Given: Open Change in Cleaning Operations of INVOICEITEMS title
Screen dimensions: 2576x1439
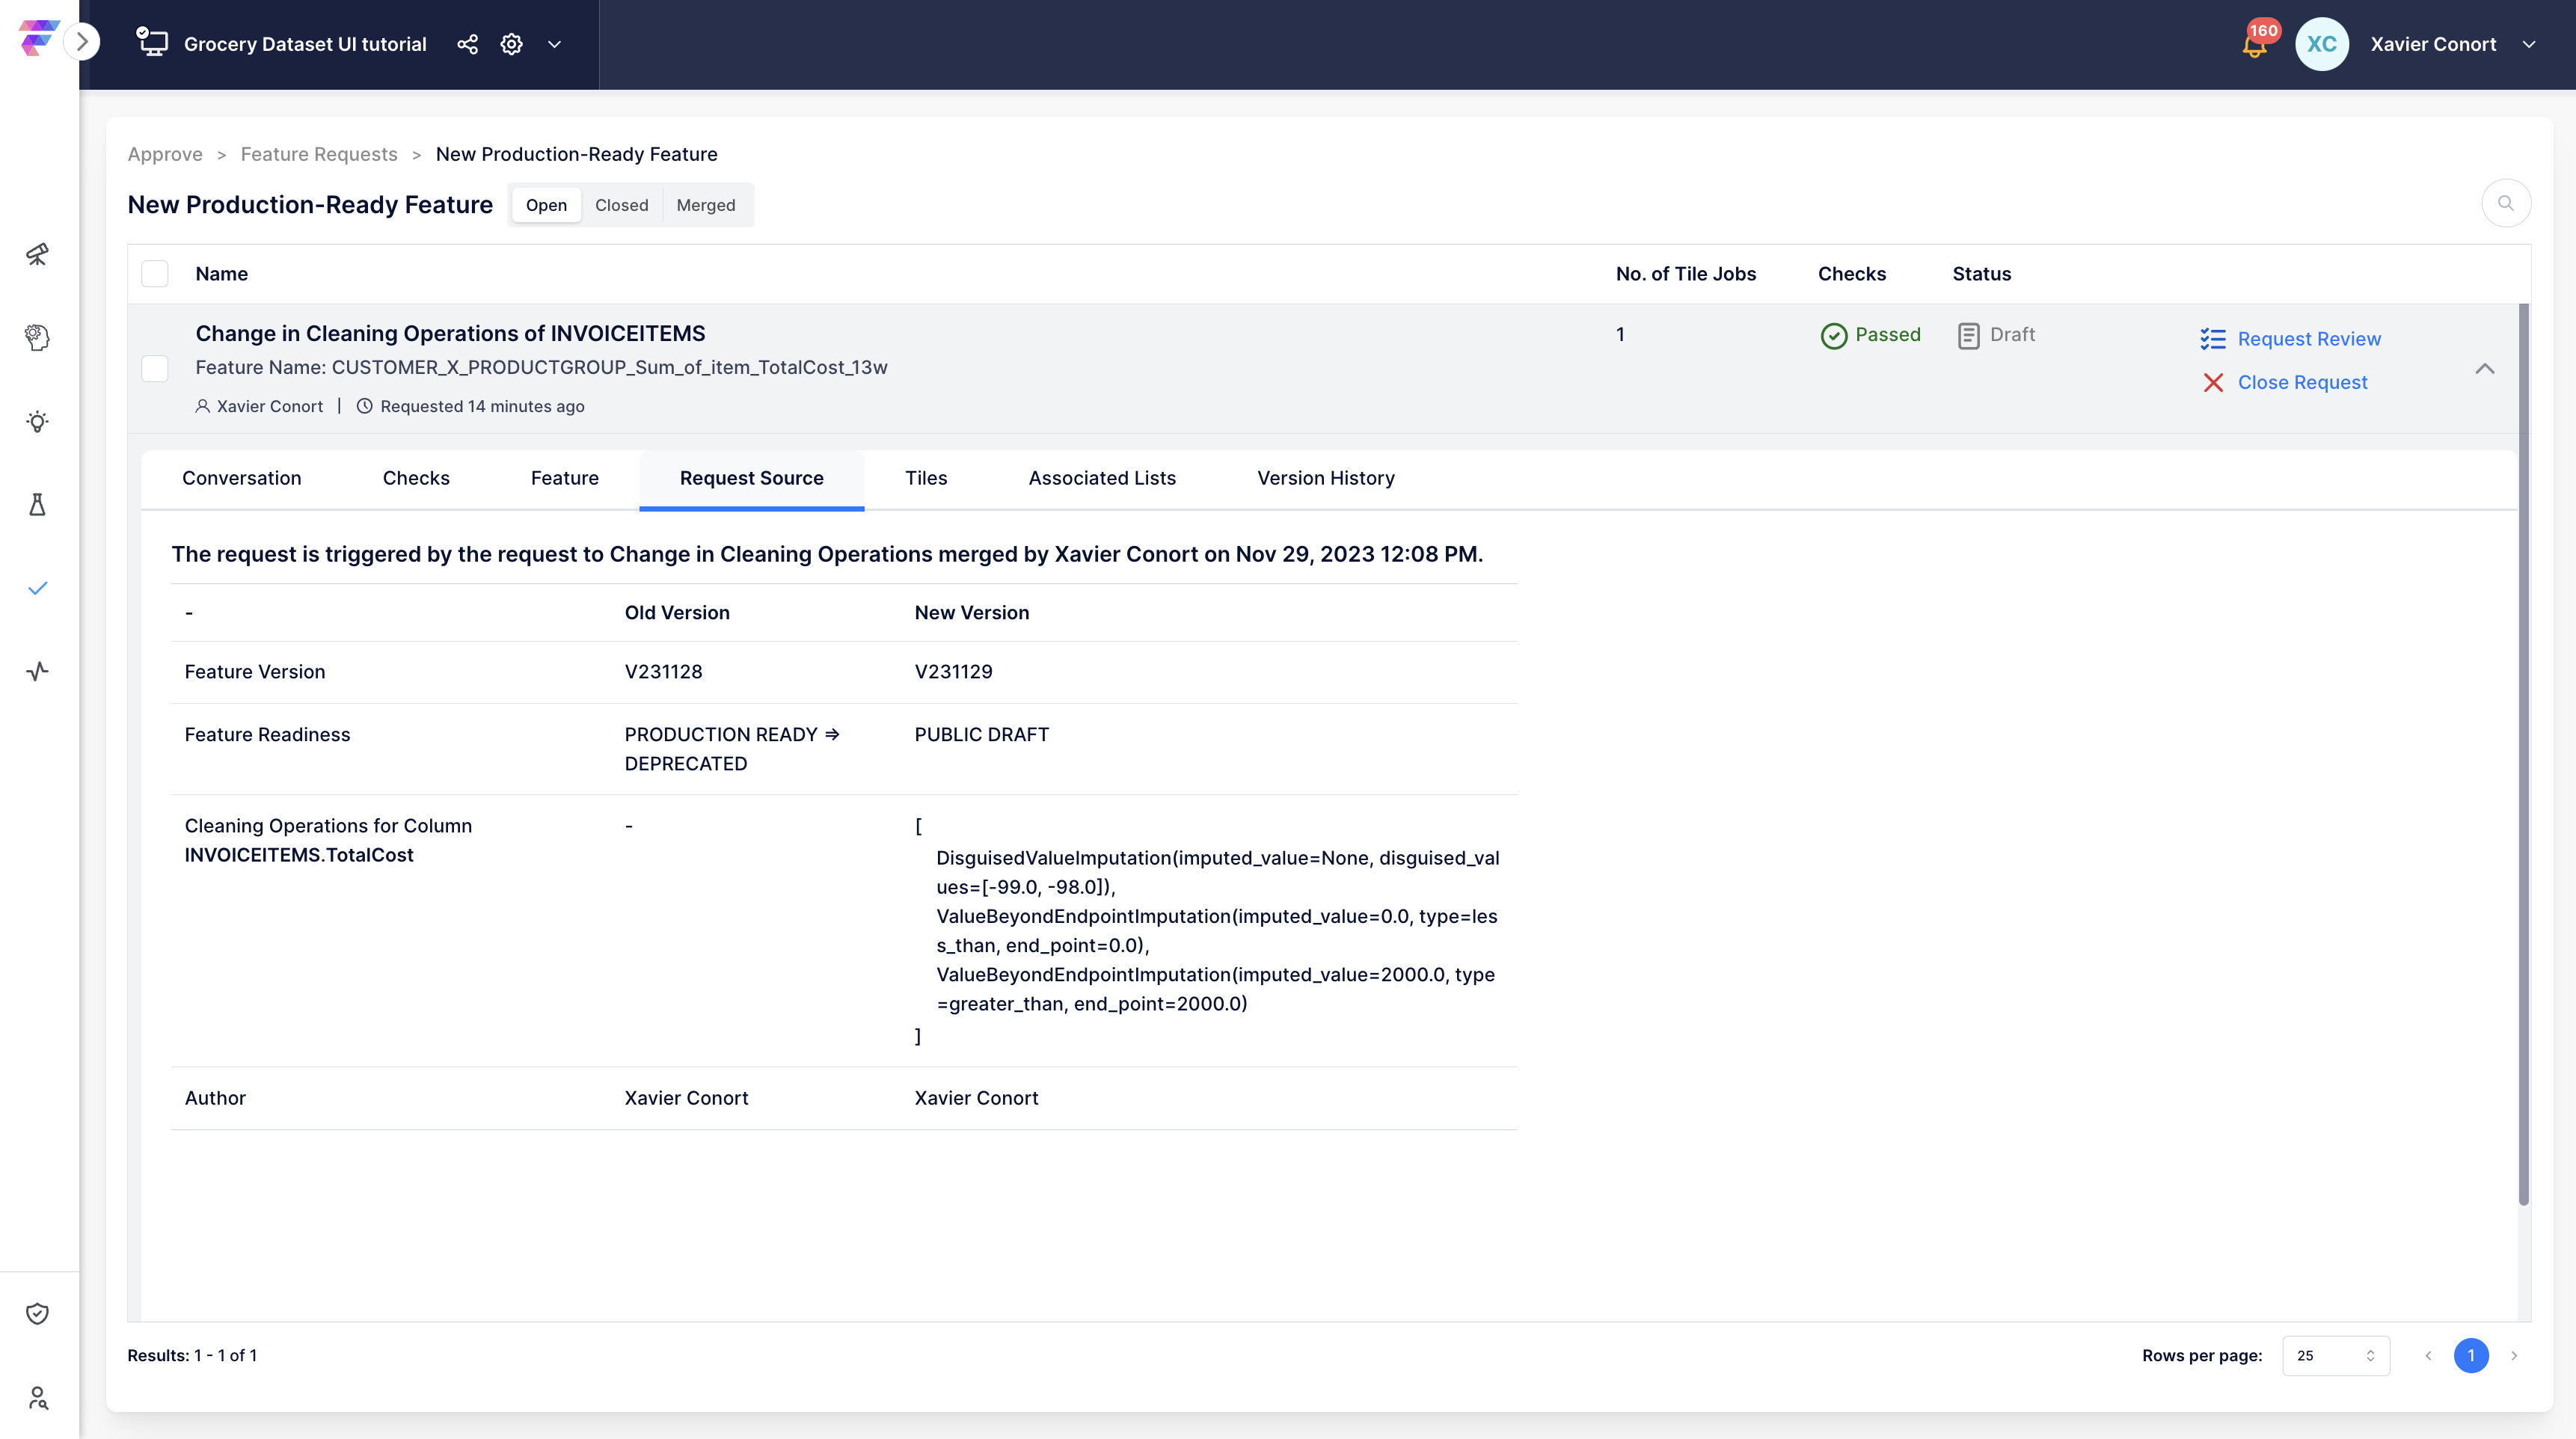Looking at the screenshot, I should [450, 333].
